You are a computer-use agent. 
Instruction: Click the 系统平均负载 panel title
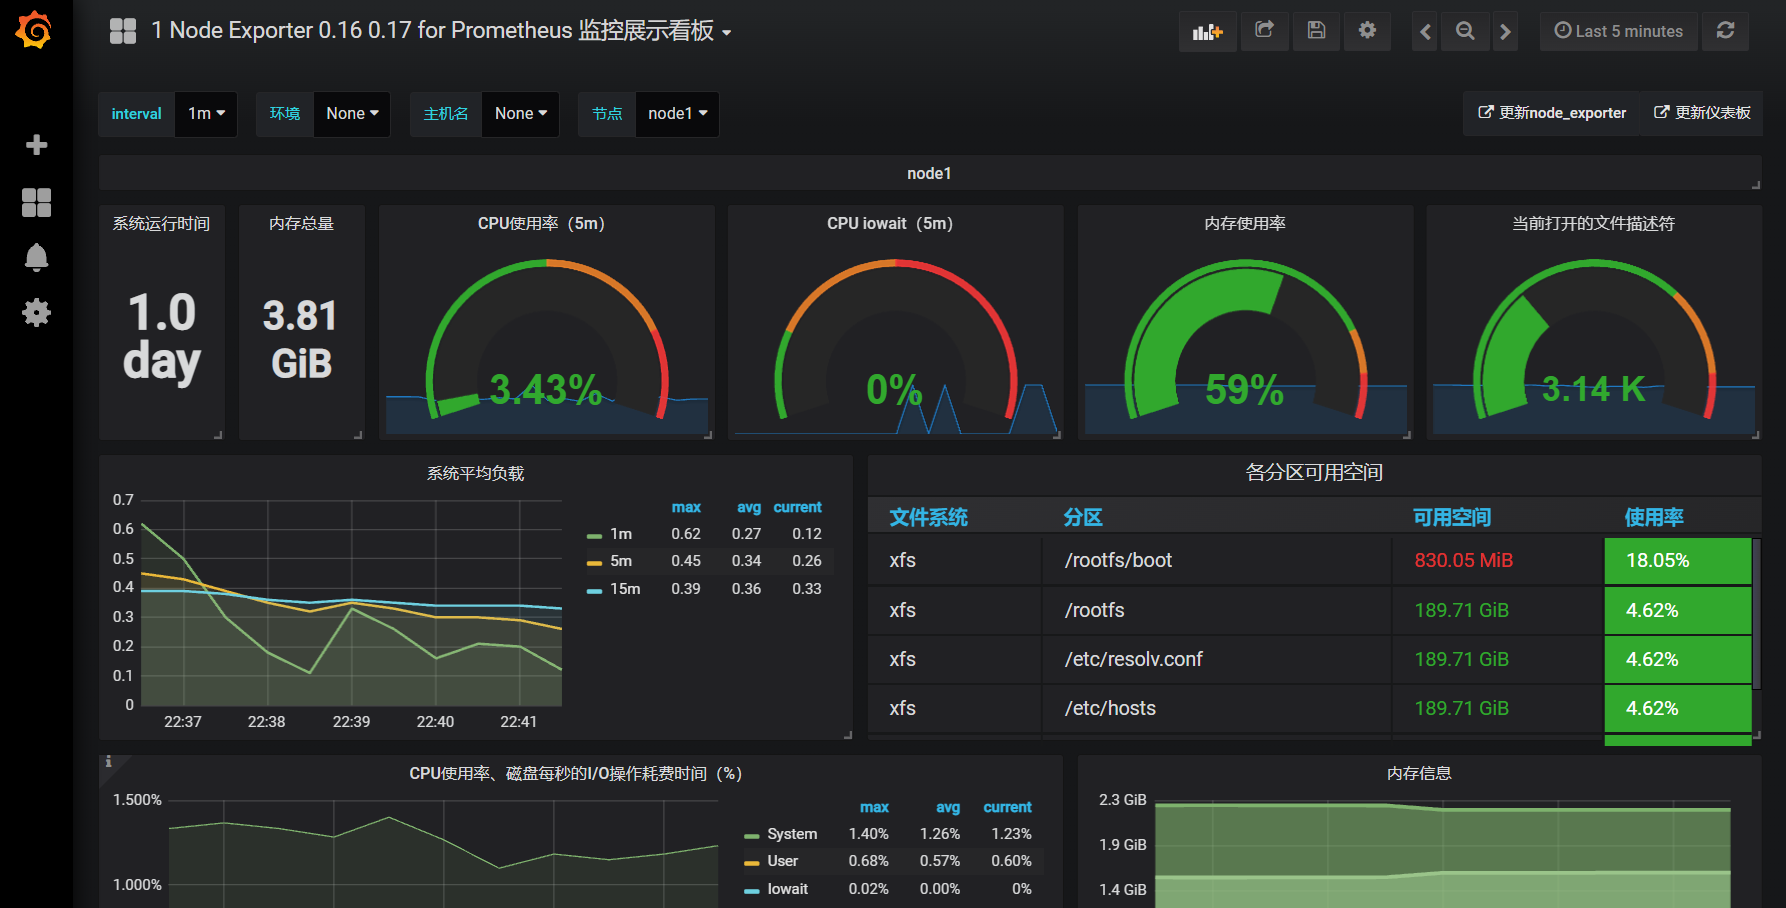476,473
